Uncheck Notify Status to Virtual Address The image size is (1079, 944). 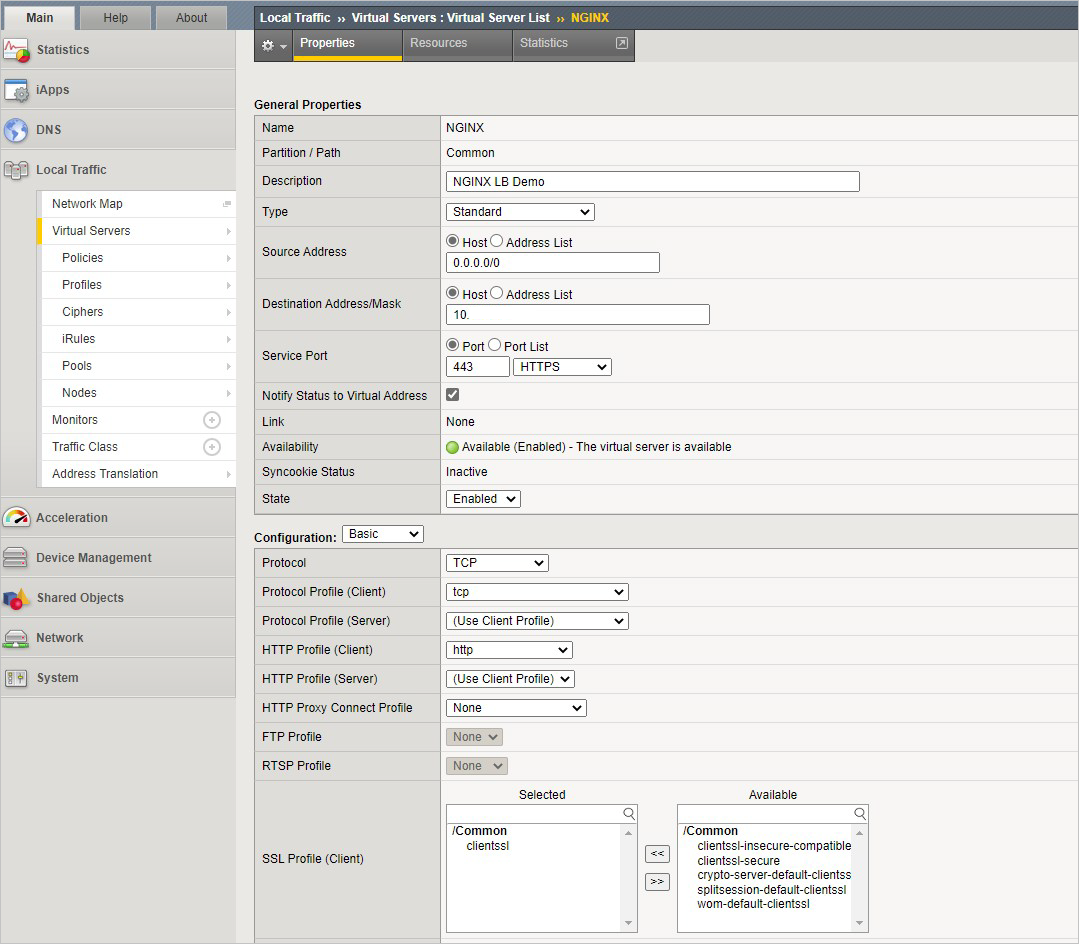pos(452,395)
